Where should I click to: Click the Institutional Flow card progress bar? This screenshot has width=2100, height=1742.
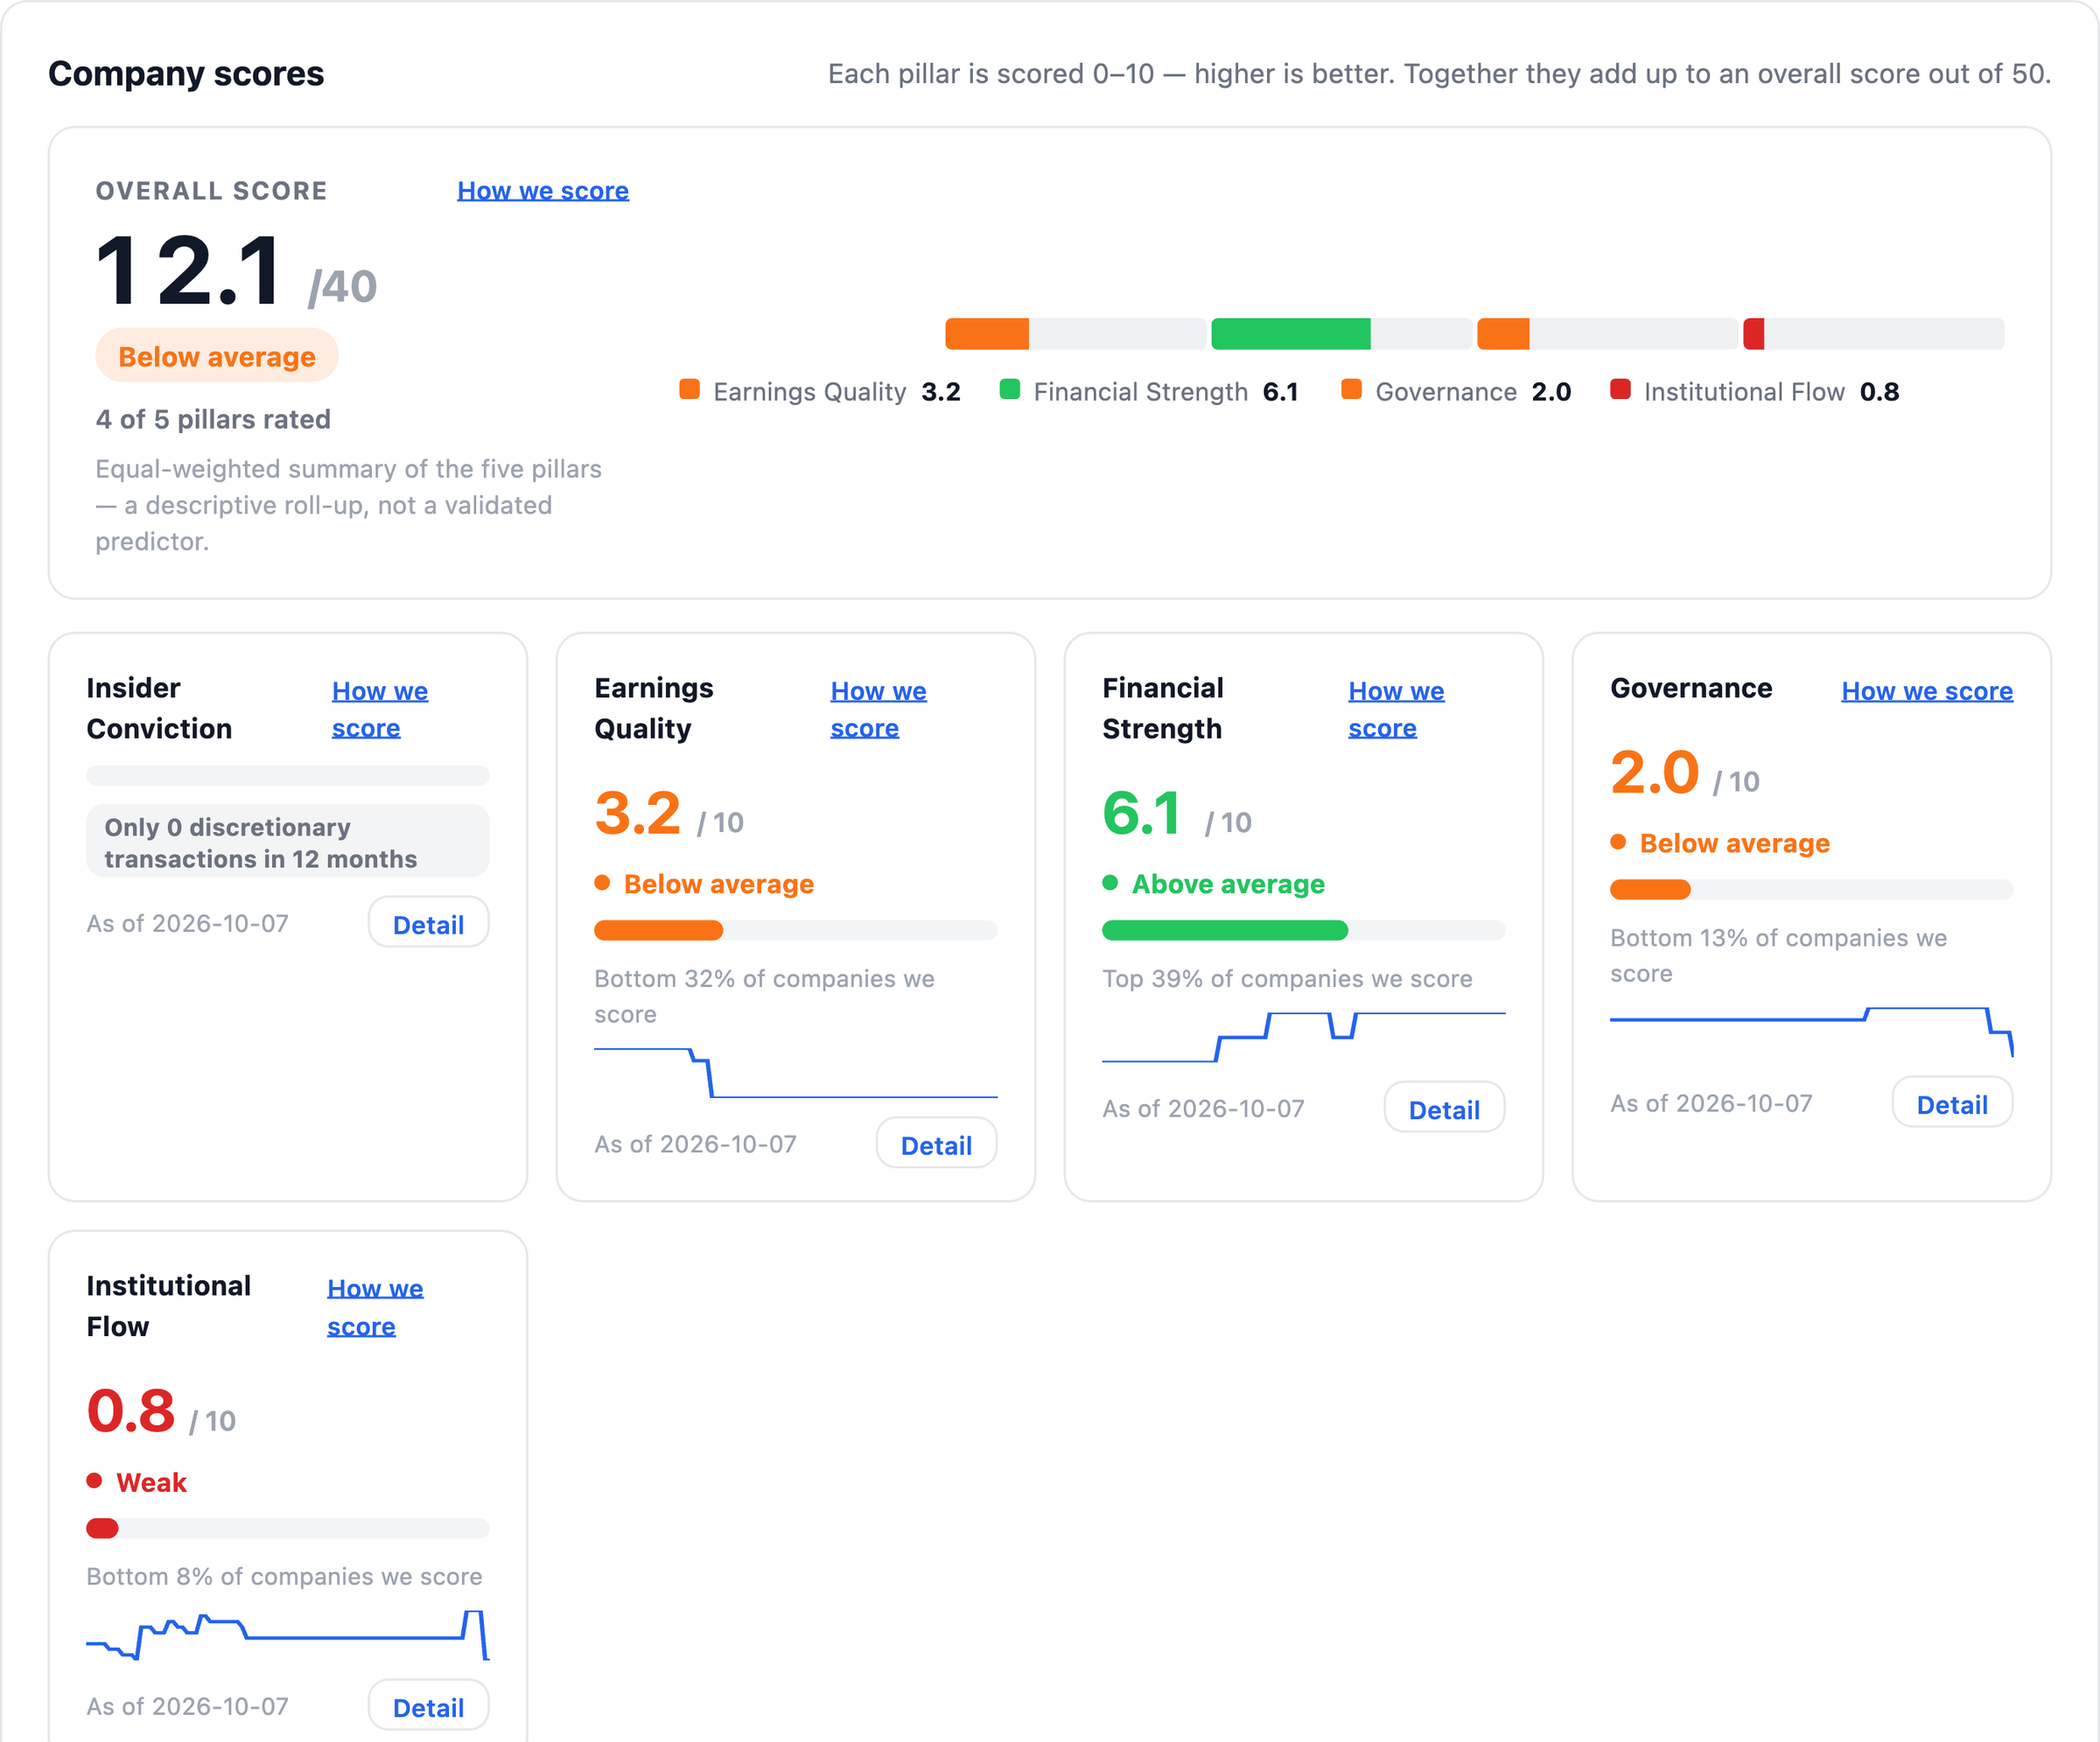tap(287, 1528)
